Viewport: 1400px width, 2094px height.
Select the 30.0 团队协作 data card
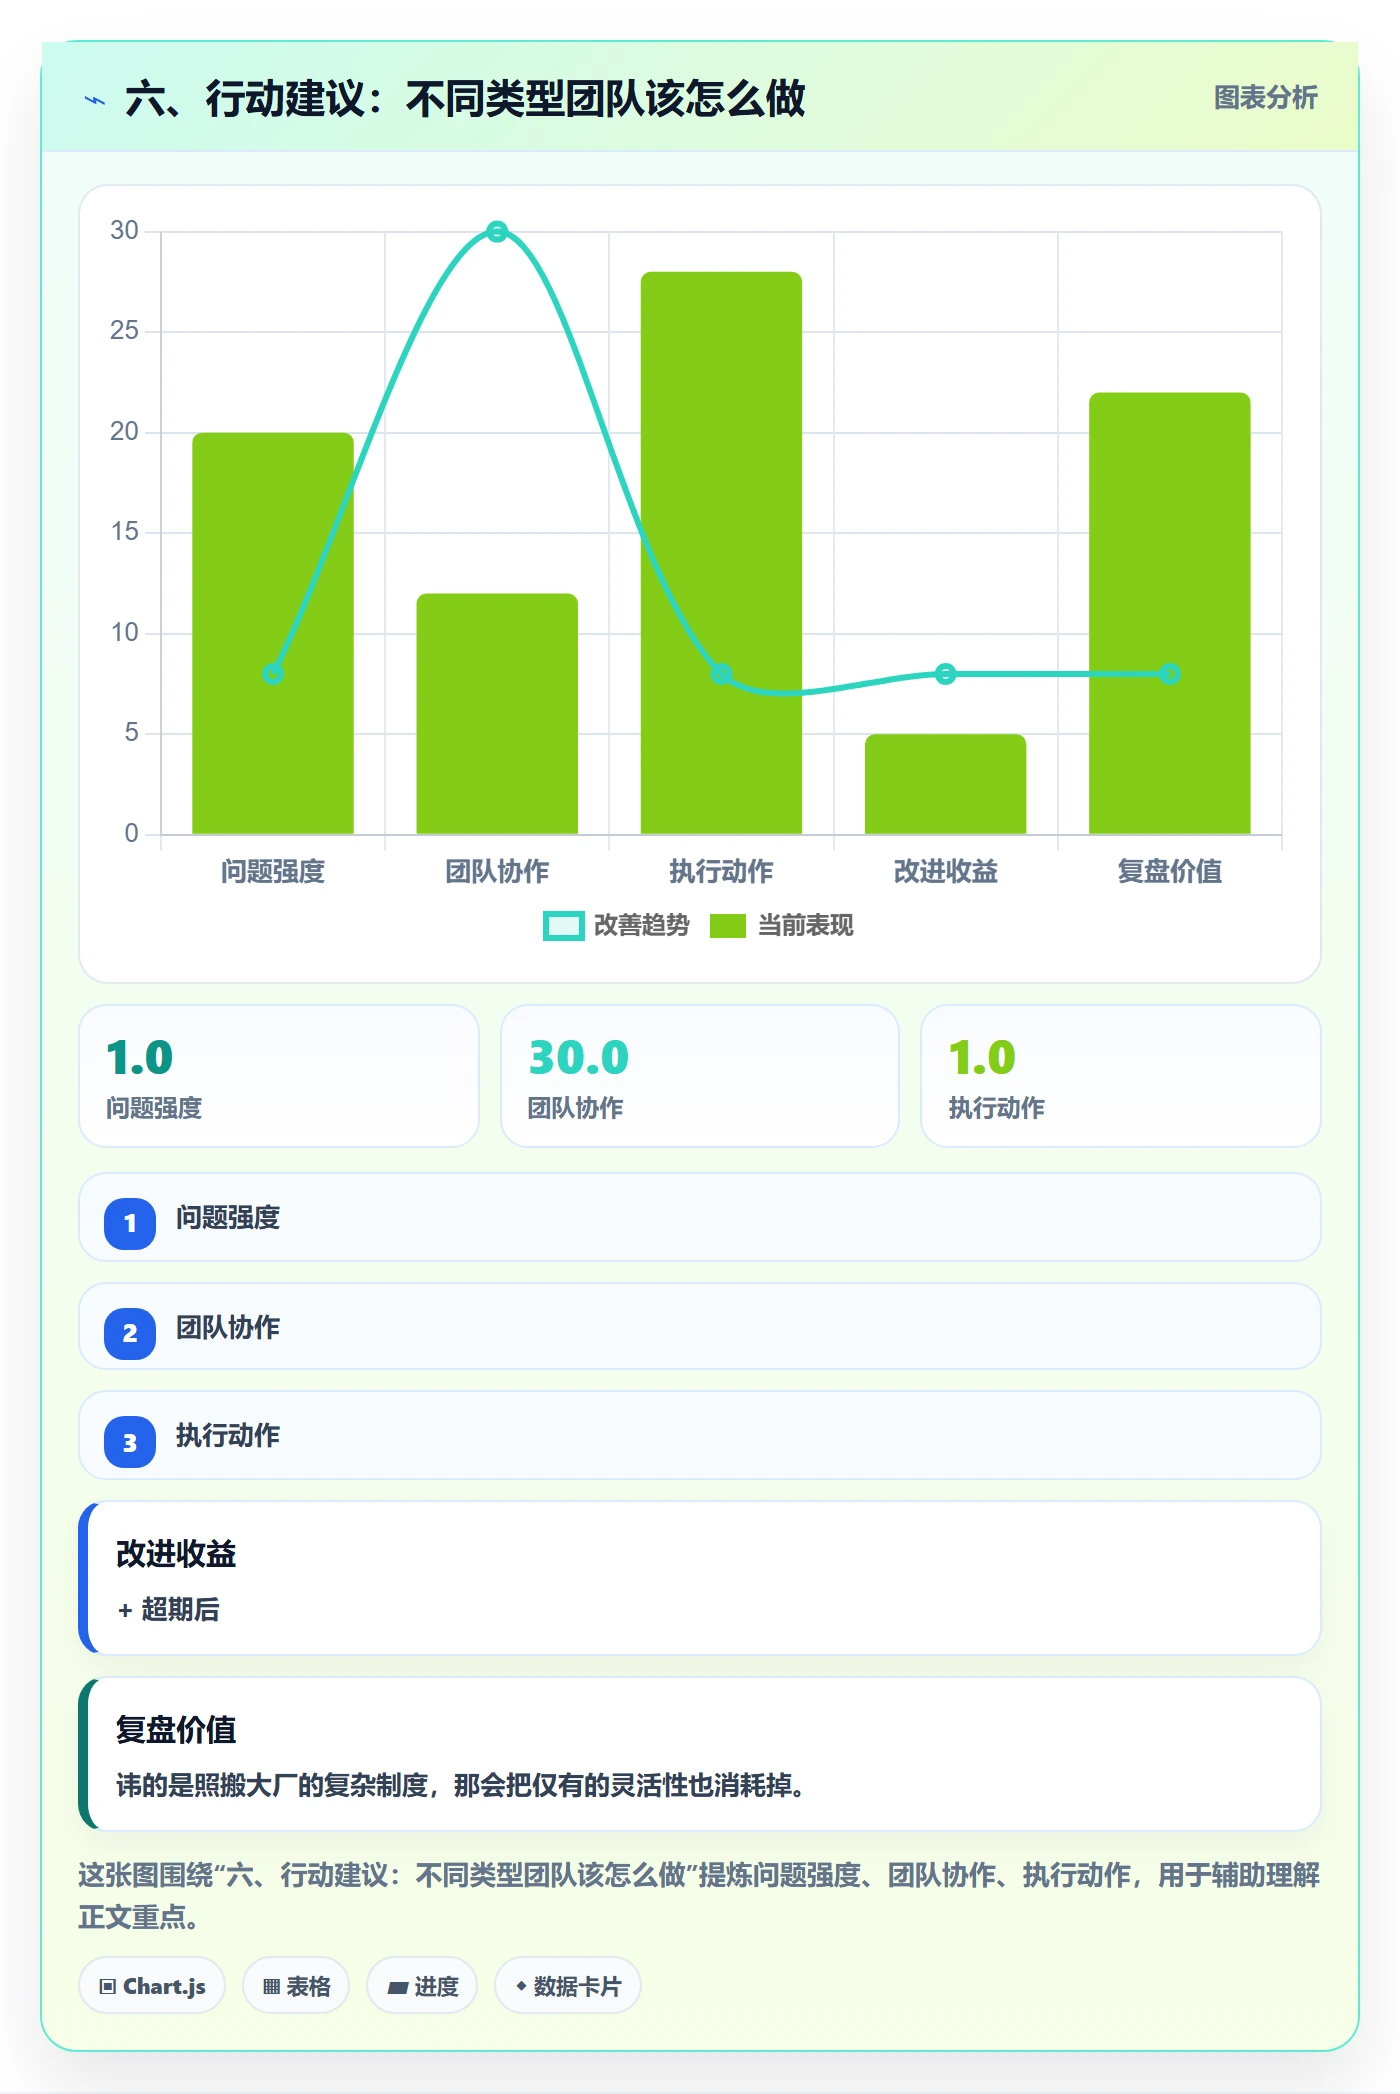[x=700, y=1076]
